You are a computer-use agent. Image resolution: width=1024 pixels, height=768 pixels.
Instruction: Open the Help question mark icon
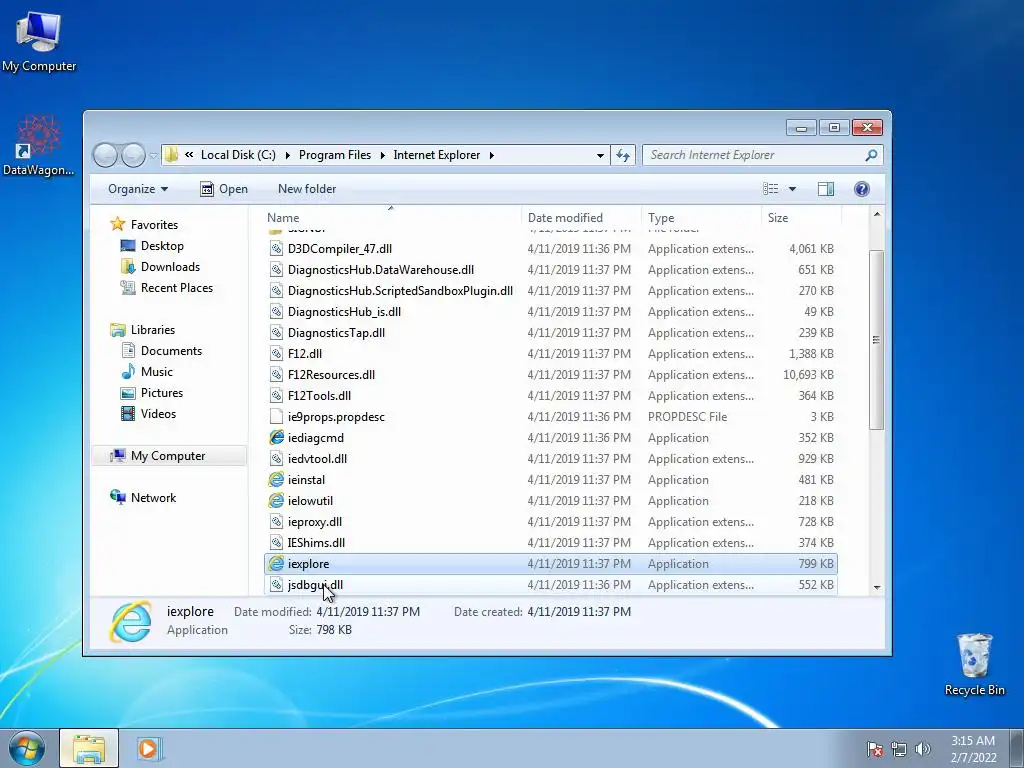(x=861, y=189)
